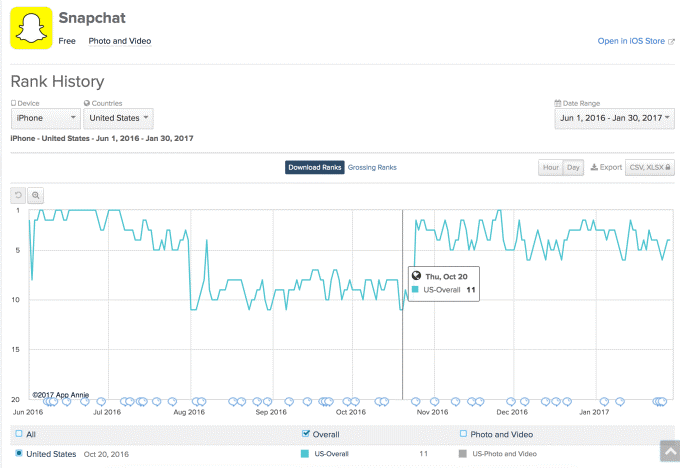Select the Download Ranks tab
This screenshot has width=680, height=468.
[315, 167]
